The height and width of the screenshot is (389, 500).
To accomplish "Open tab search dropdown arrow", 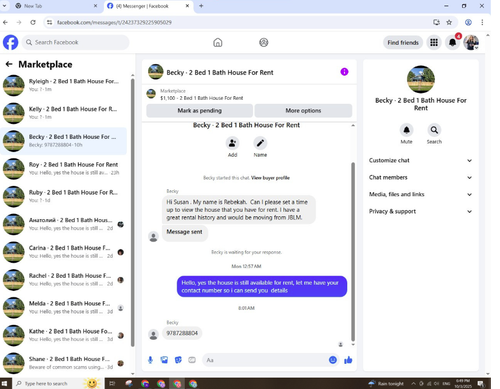I will [x=5, y=6].
